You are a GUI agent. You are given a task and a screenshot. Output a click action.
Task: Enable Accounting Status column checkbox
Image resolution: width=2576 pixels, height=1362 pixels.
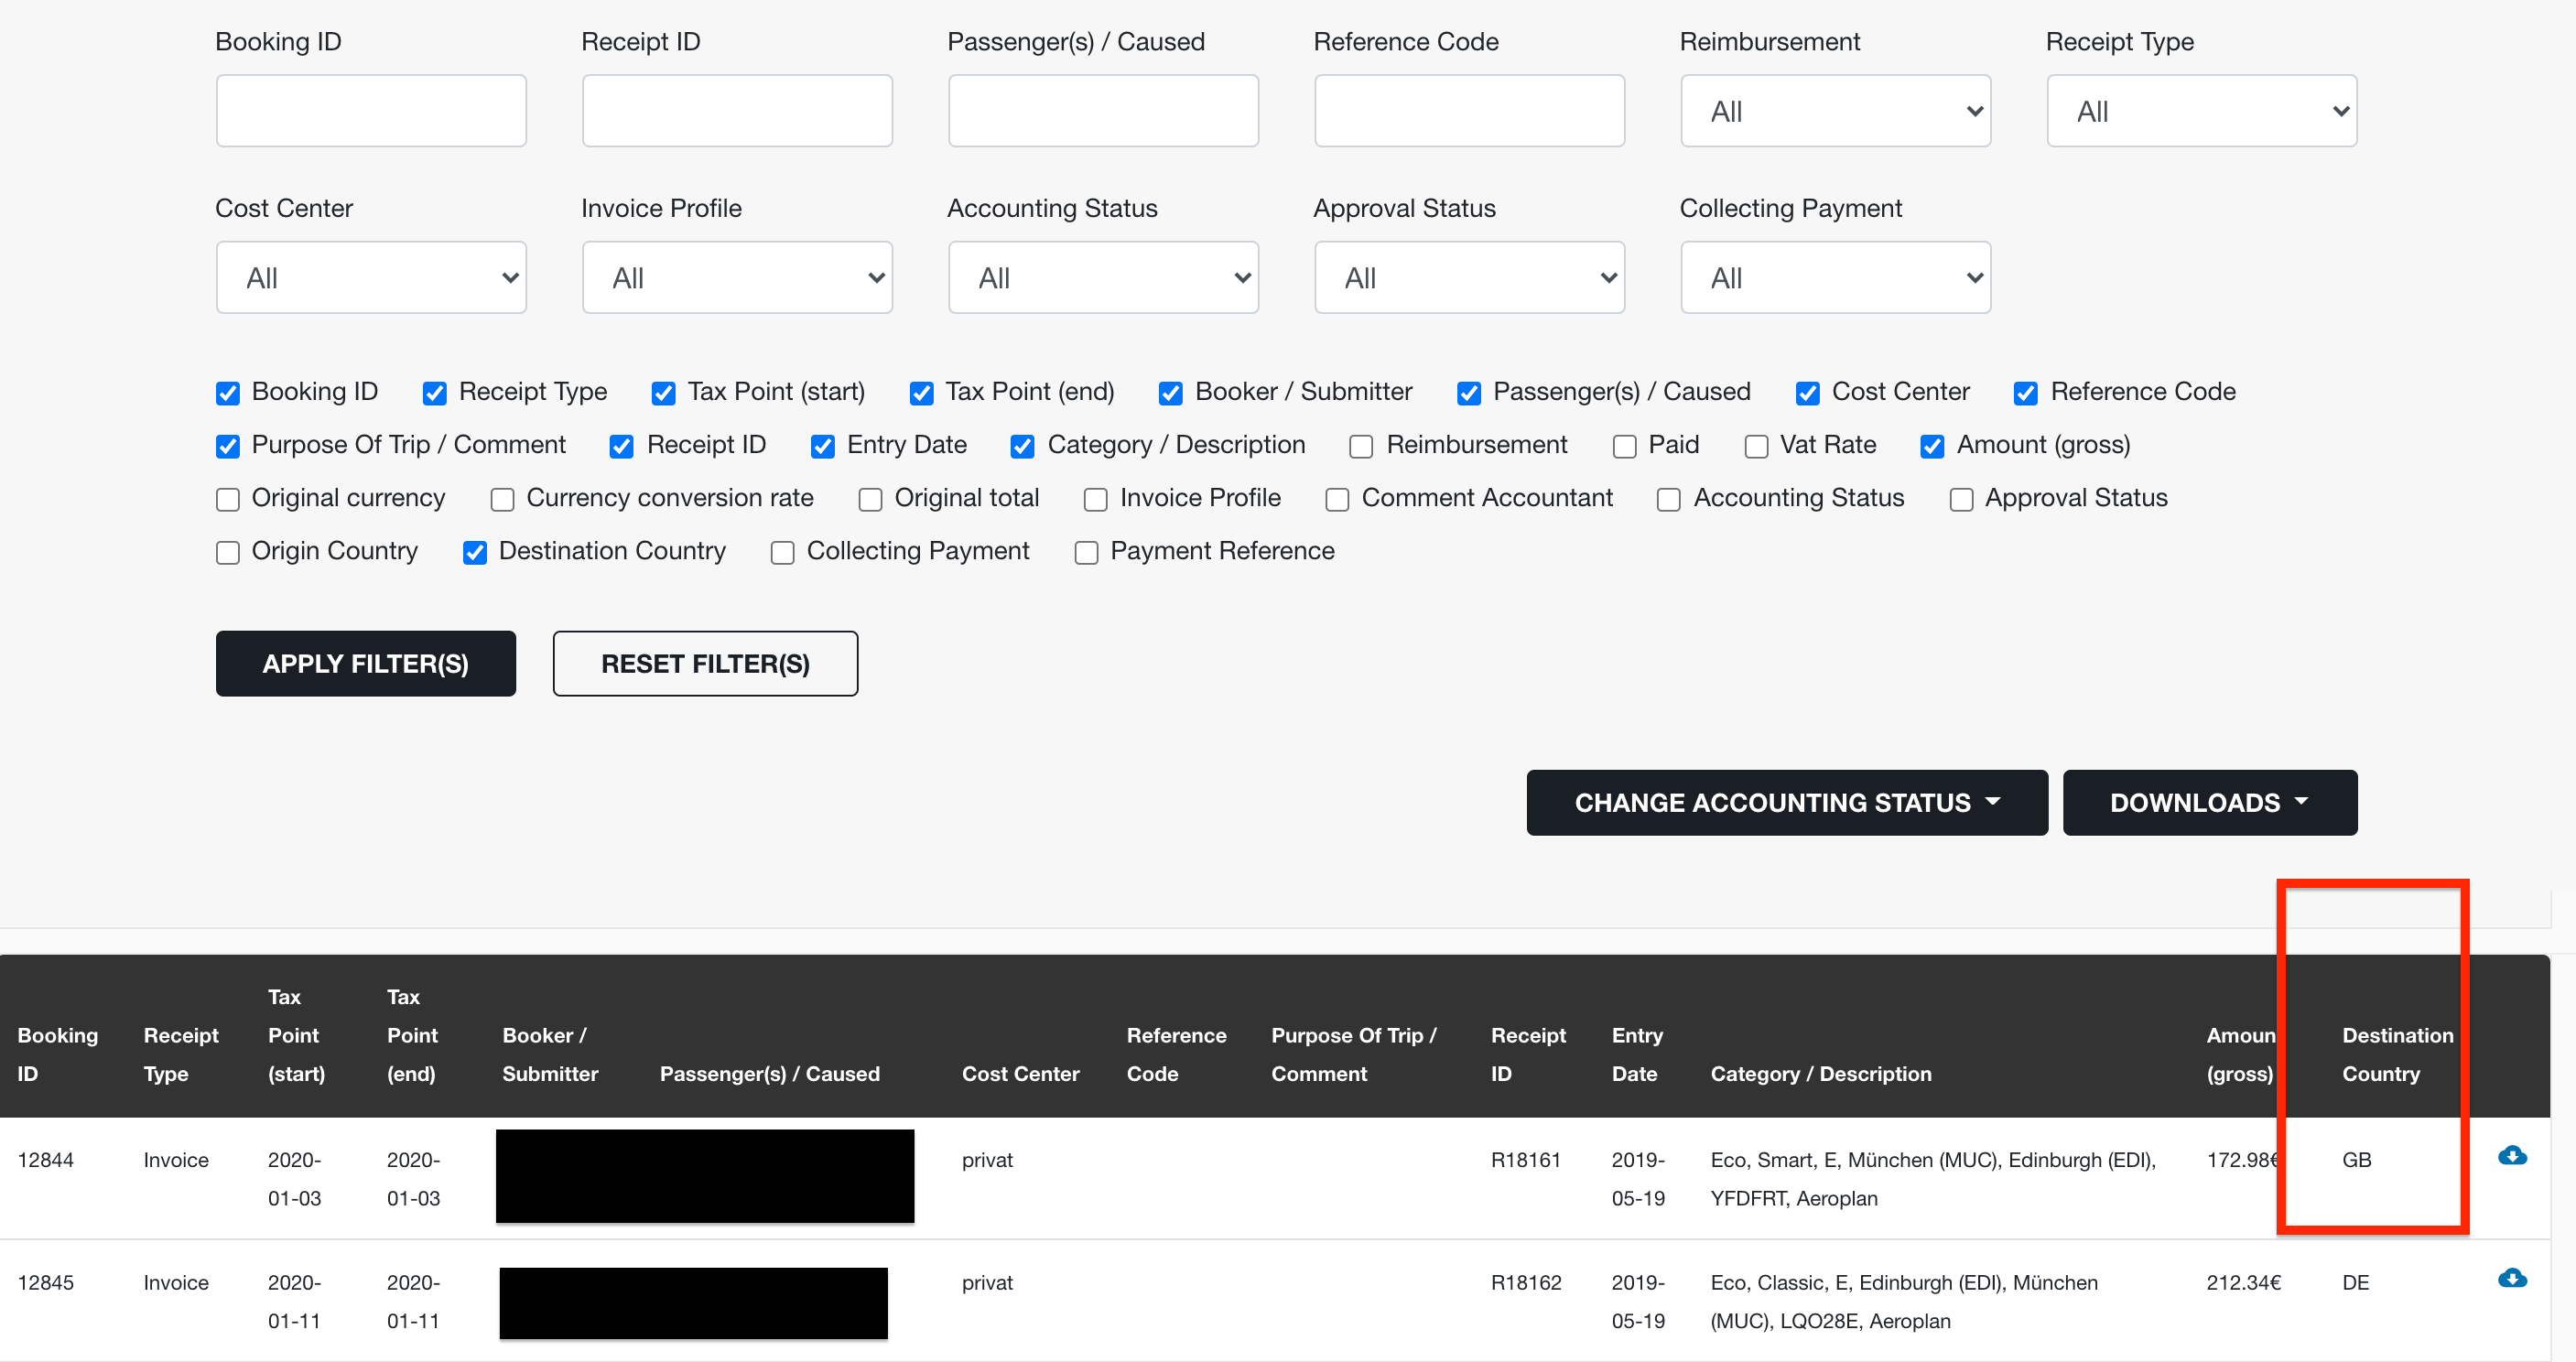point(1668,499)
